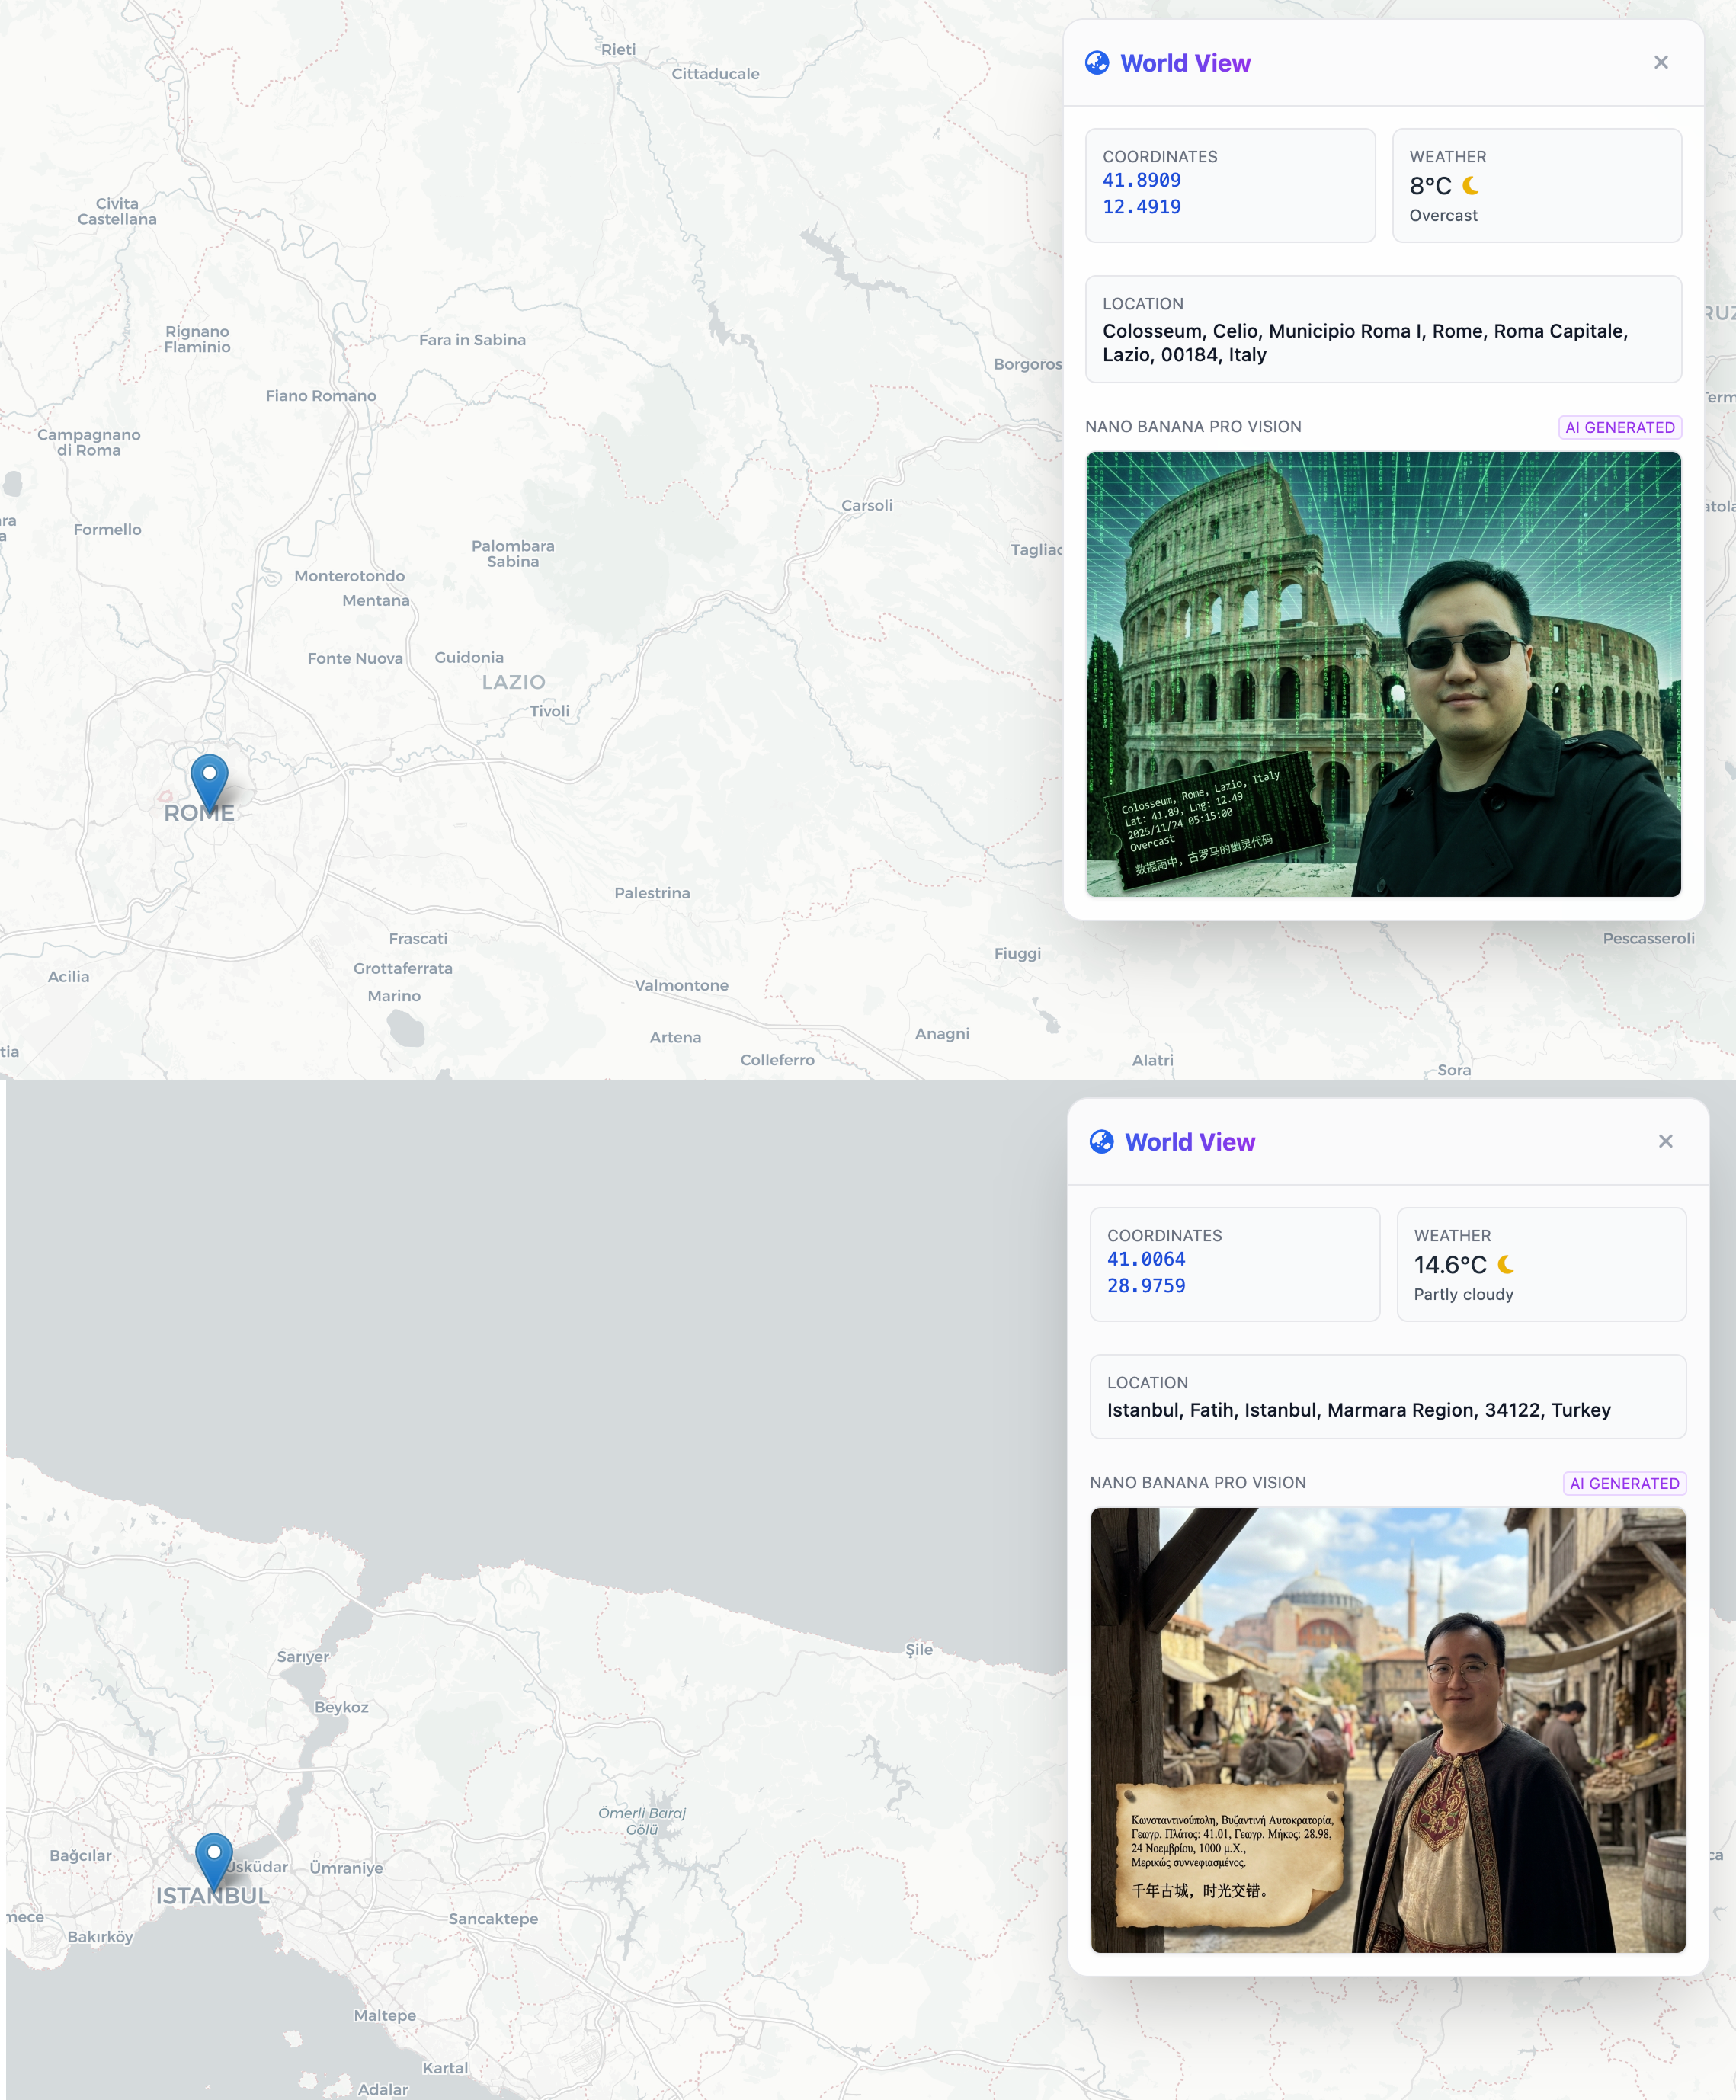Screen dimensions: 1736x2100
Task: Click the latitude value 41.8909
Action: [x=1141, y=181]
